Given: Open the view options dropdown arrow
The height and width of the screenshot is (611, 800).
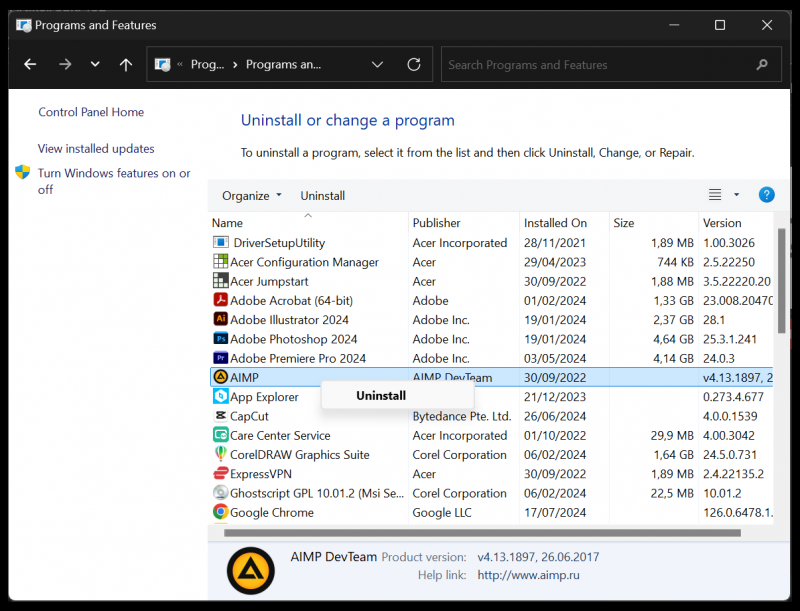Looking at the screenshot, I should point(736,195).
